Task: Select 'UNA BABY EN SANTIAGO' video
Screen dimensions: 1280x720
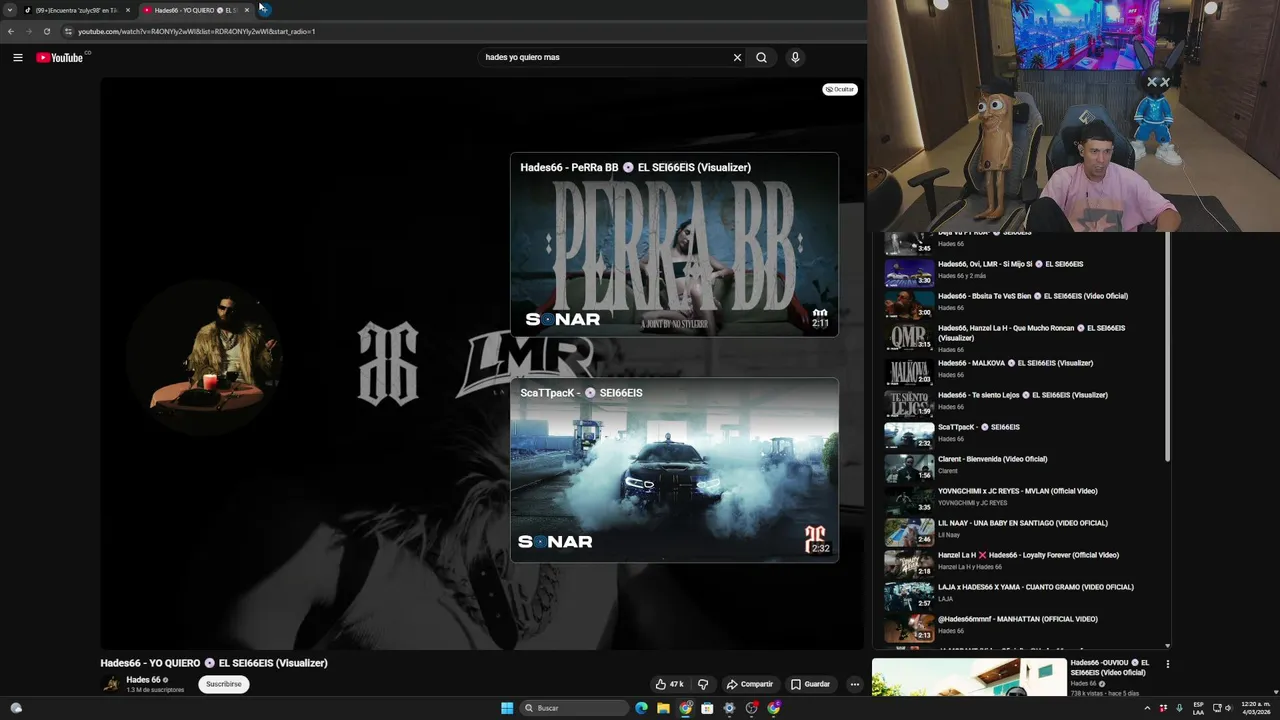Action: 1020,529
